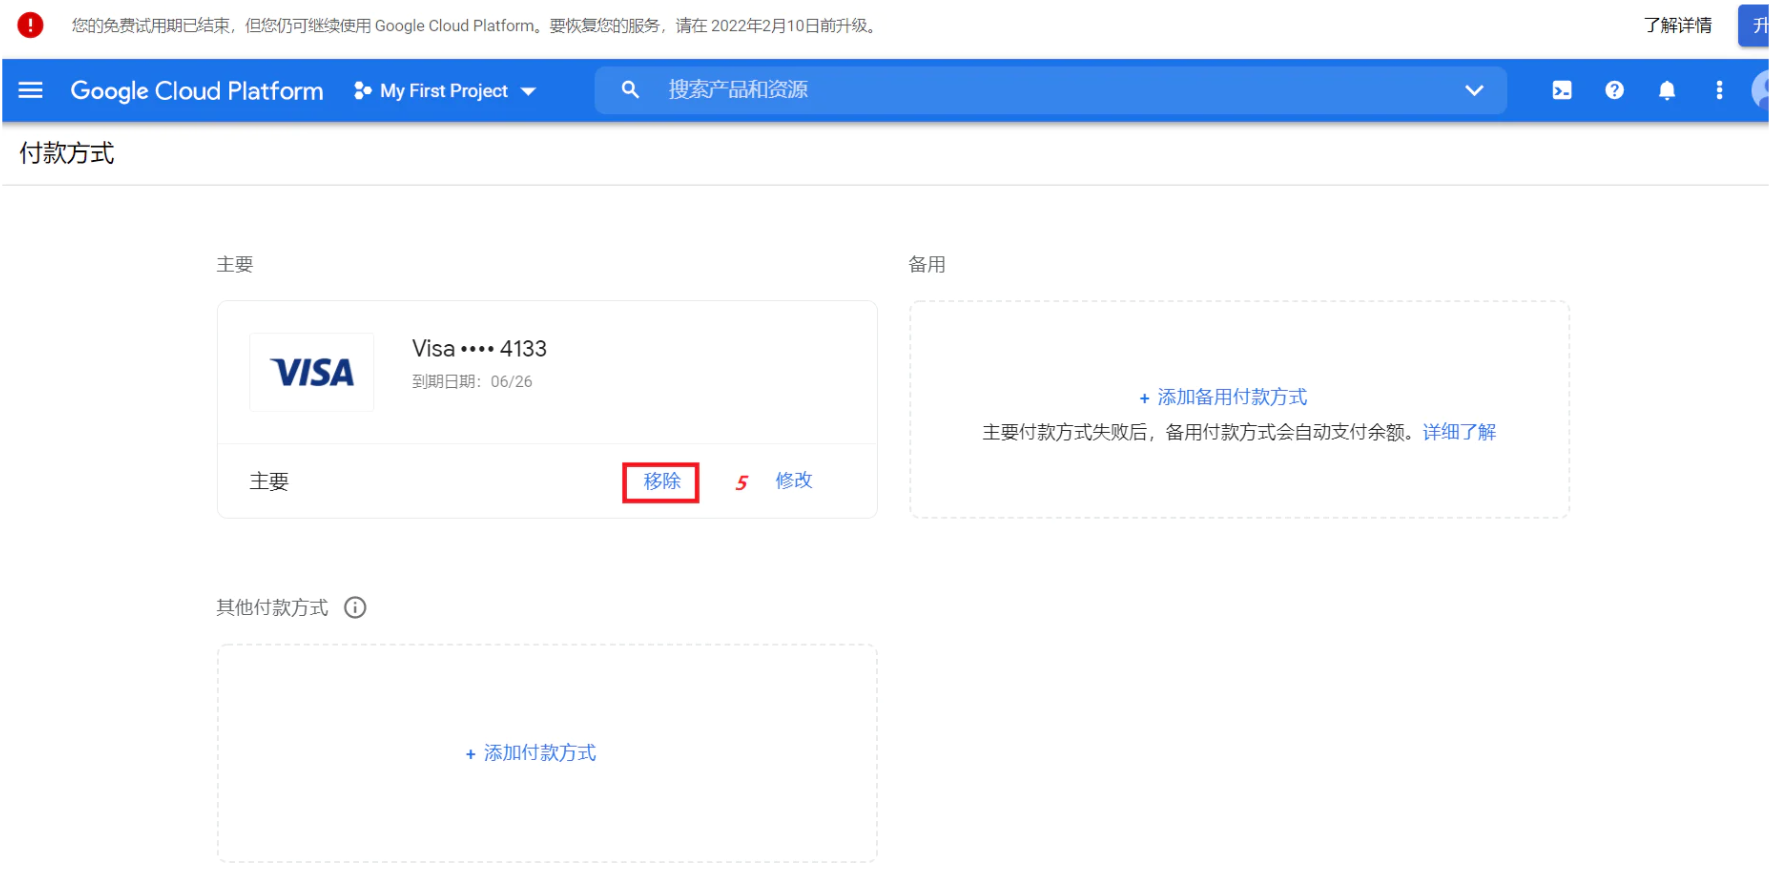Viewport: 1770px width, 870px height.
Task: Click the VISA card logo thumbnail
Action: pyautogui.click(x=312, y=372)
